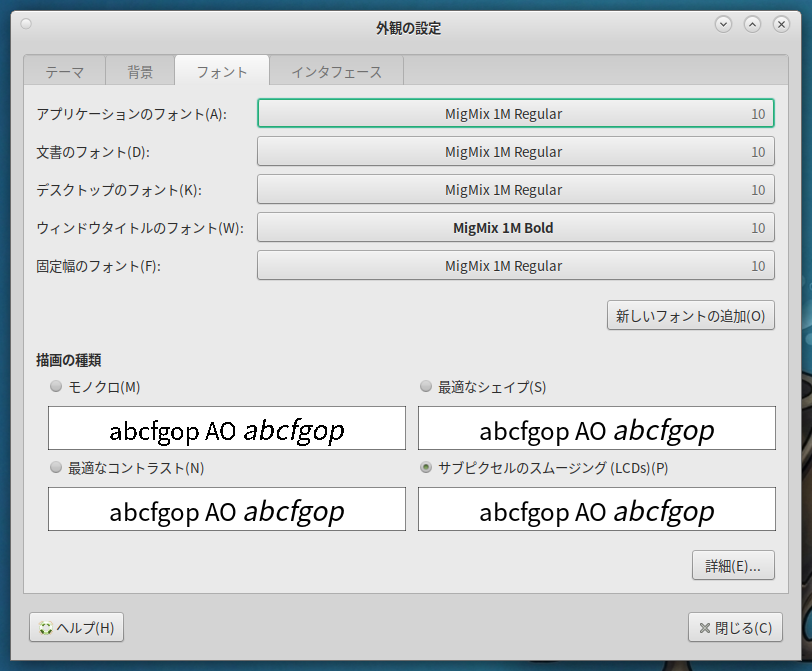Click the best contrast font preview sample

(x=227, y=509)
